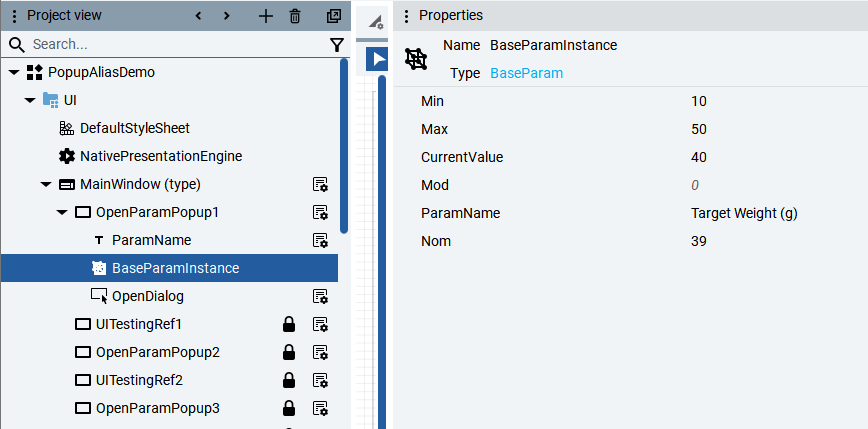This screenshot has height=429, width=868.
Task: Open ParamName row properties settings icon
Action: pyautogui.click(x=321, y=240)
